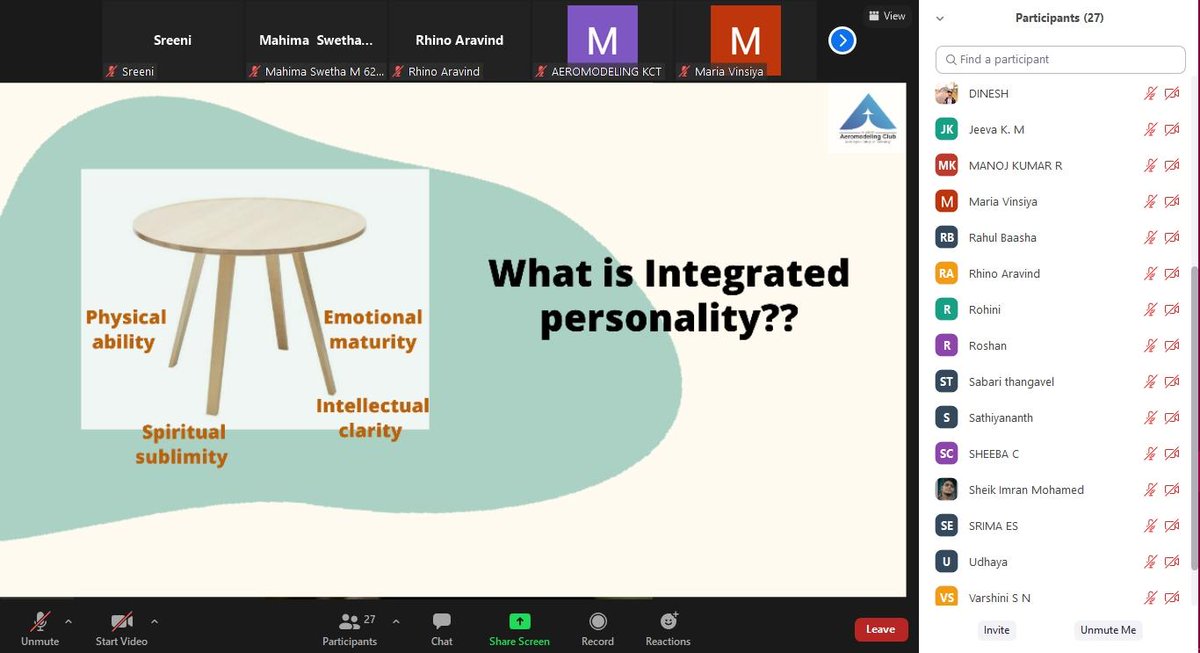Expand participants options arrow in toolbar

[x=395, y=620]
